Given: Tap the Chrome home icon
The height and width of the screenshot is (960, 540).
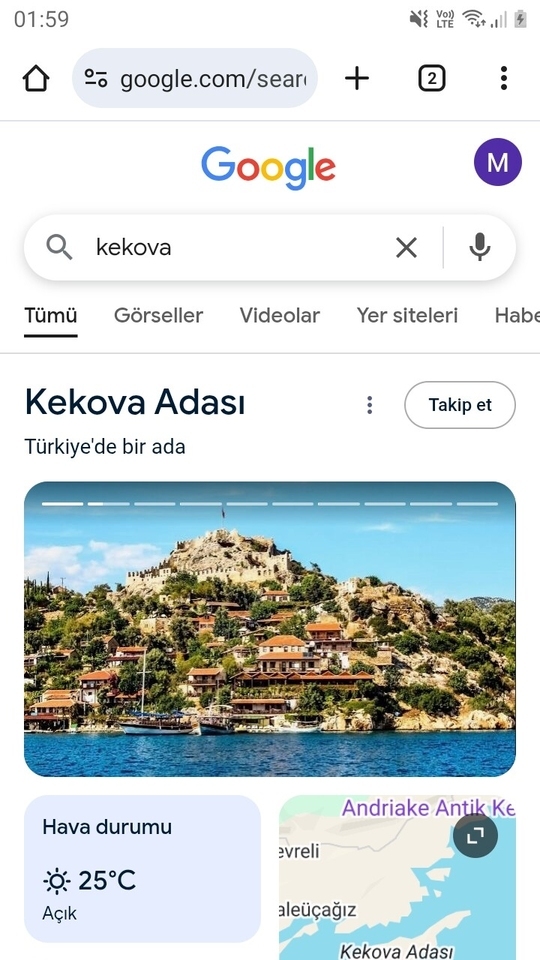Looking at the screenshot, I should coord(36,78).
